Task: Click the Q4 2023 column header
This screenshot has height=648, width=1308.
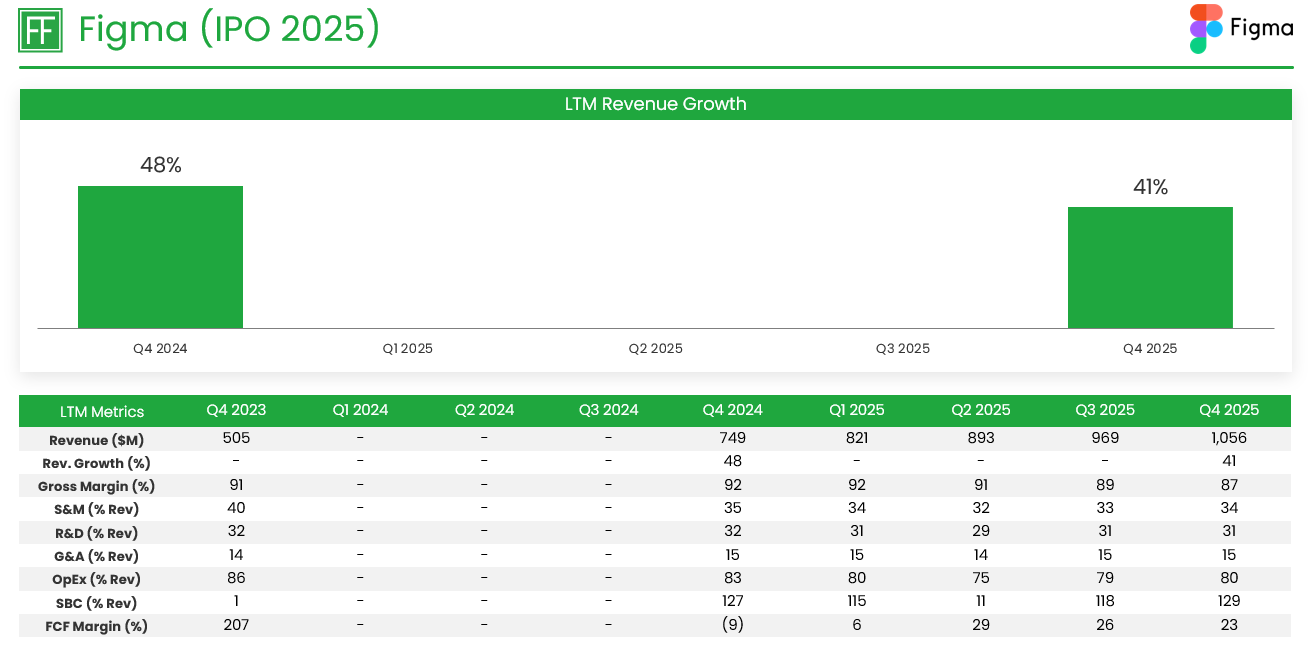Action: 236,410
